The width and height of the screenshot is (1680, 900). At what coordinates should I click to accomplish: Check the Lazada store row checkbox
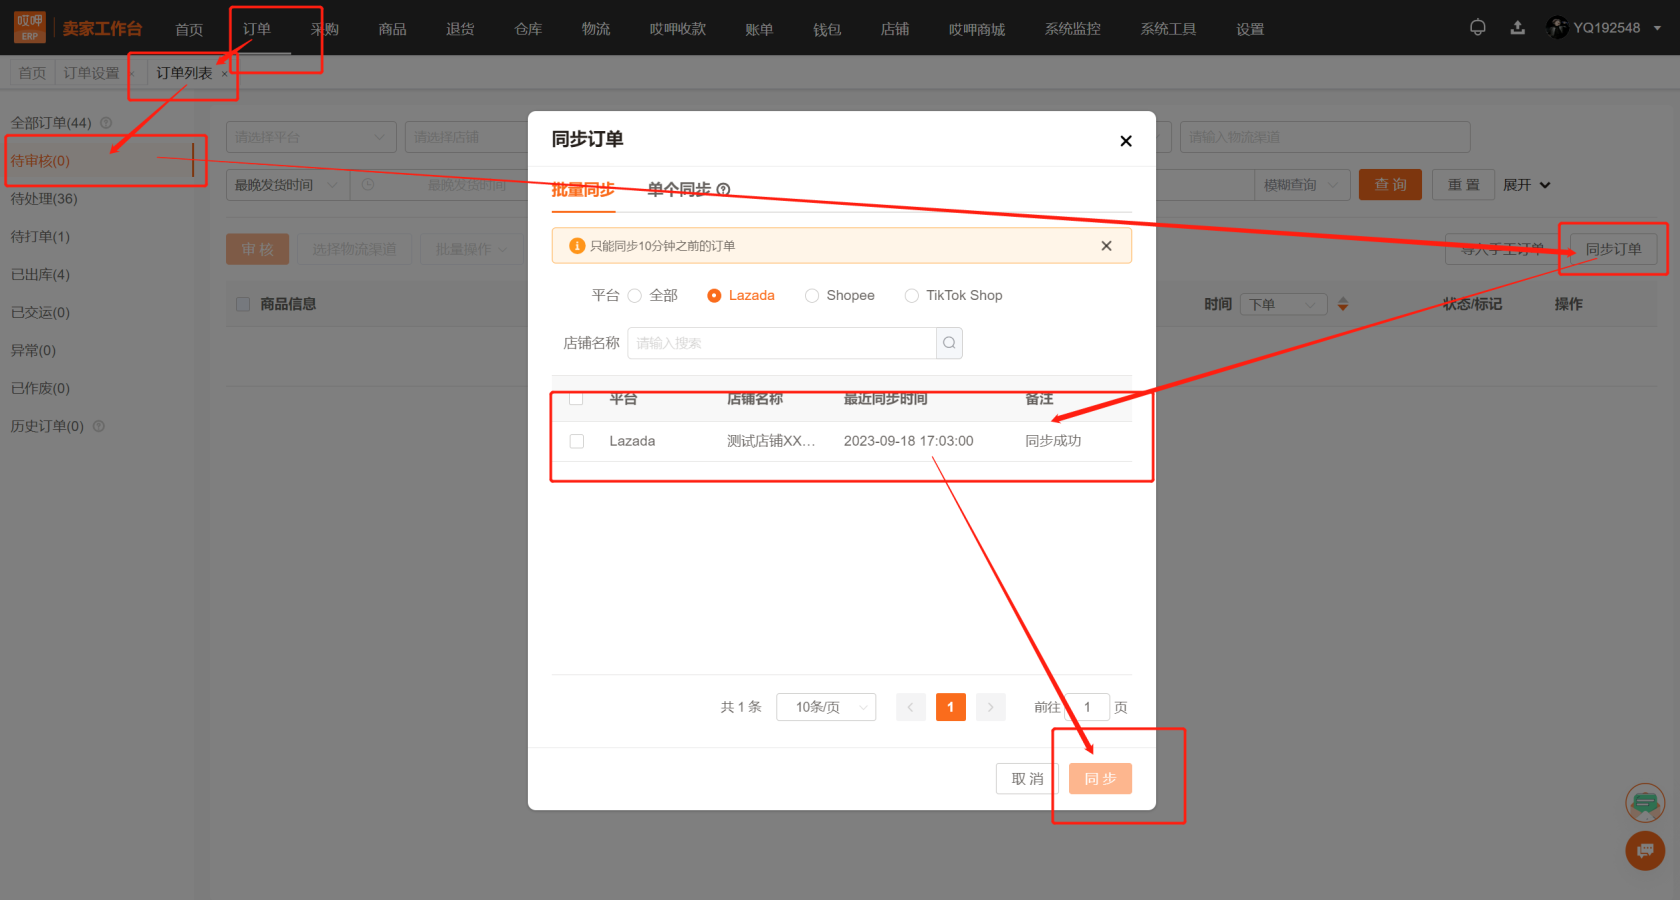577,441
